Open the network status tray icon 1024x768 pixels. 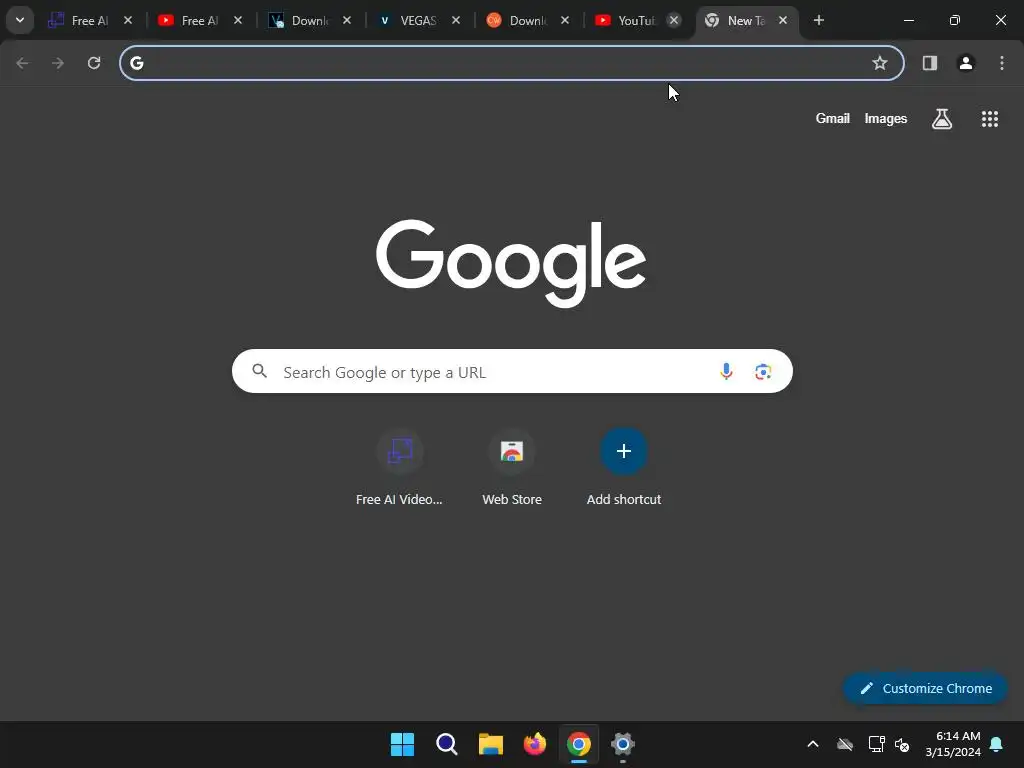[876, 744]
